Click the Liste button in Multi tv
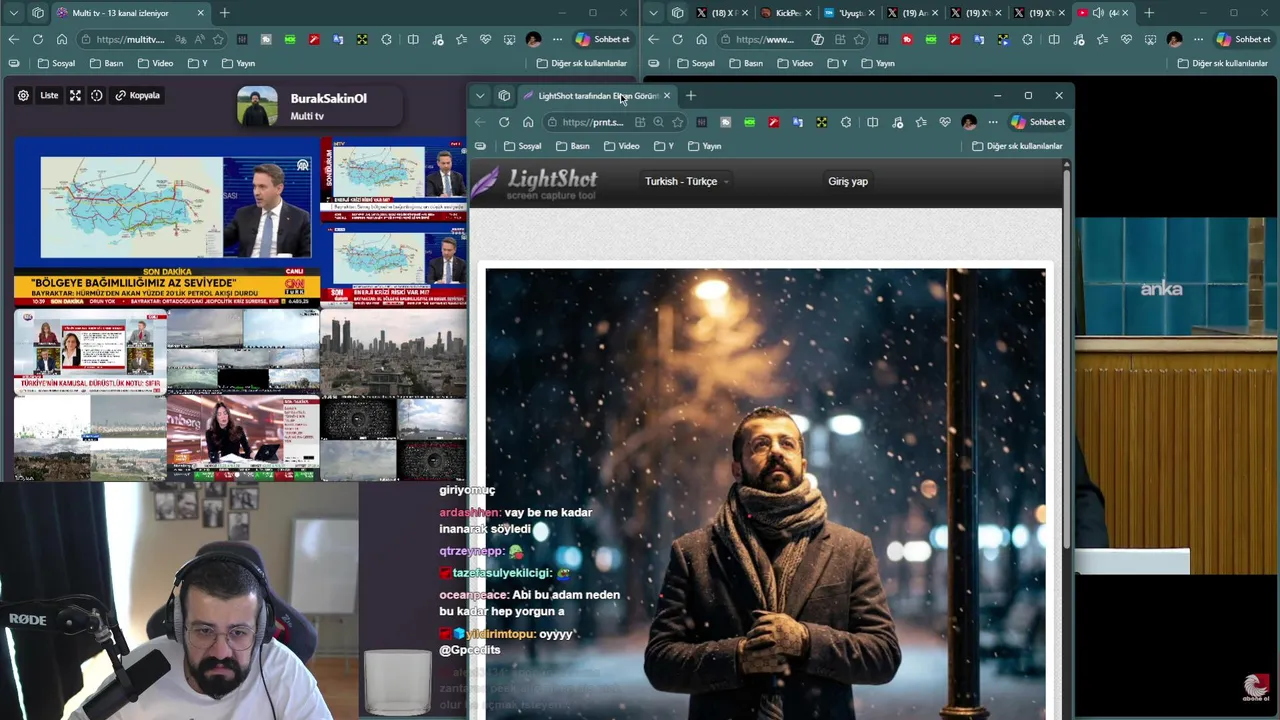This screenshot has height=720, width=1280. click(49, 96)
